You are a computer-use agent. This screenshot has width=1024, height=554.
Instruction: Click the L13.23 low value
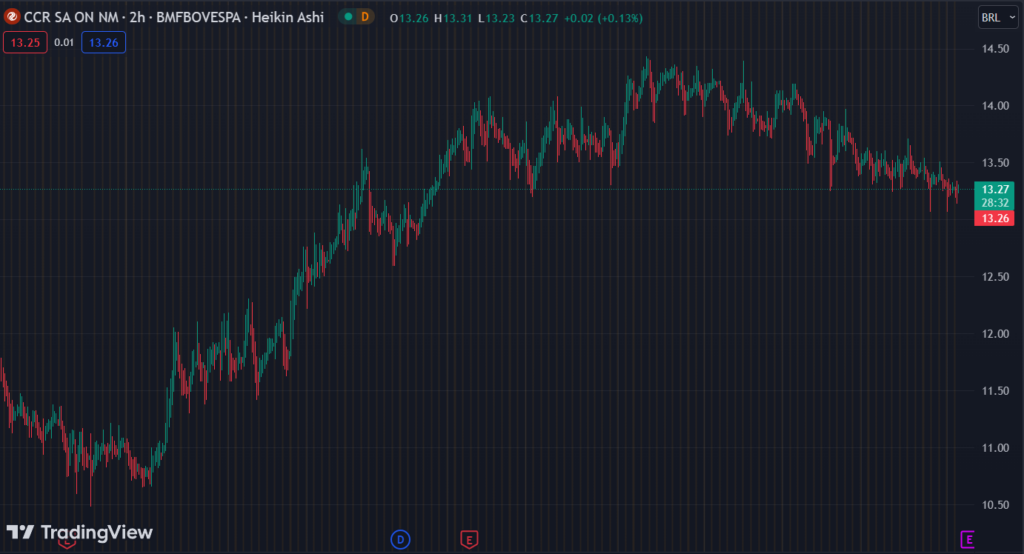pos(496,18)
